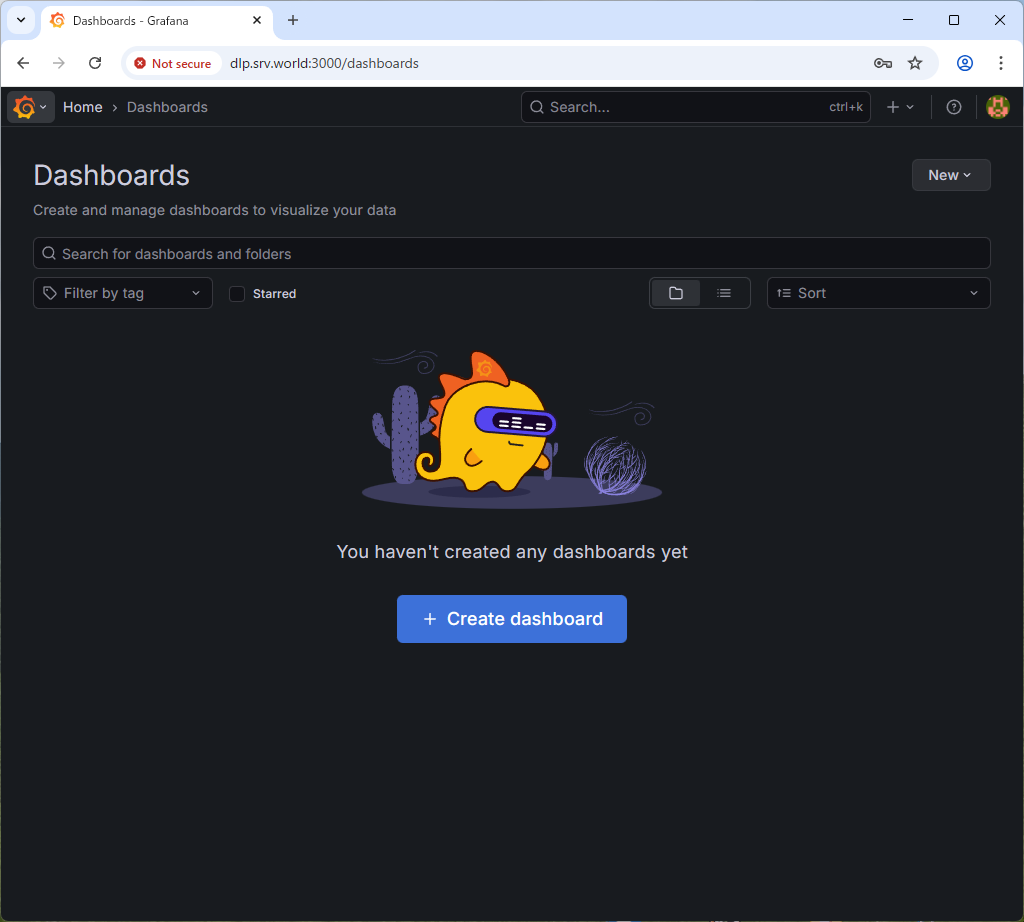The width and height of the screenshot is (1024, 922).
Task: Bookmark this page with star icon
Action: click(915, 63)
